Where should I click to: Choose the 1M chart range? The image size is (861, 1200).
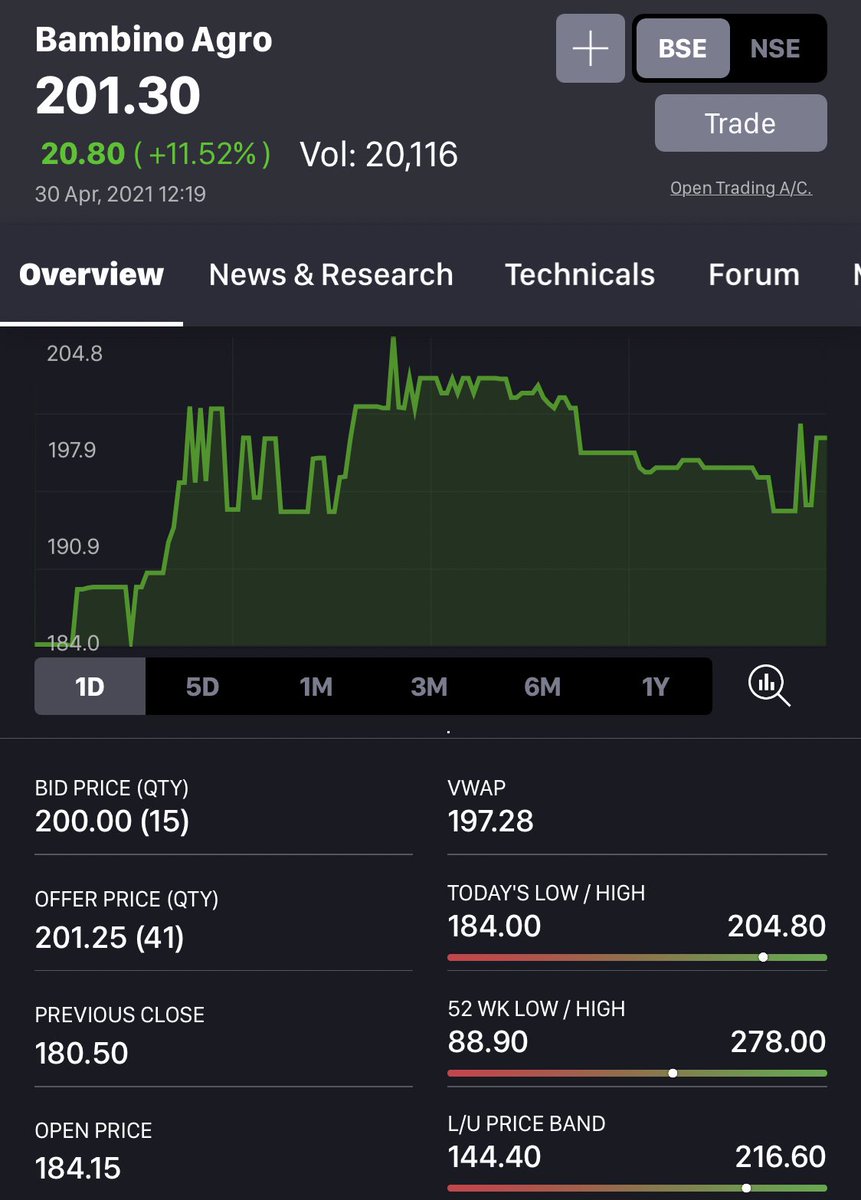click(316, 686)
